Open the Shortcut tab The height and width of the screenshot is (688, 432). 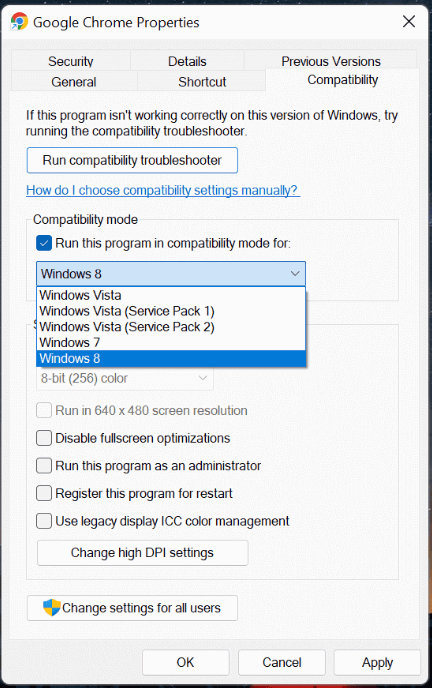[x=202, y=82]
